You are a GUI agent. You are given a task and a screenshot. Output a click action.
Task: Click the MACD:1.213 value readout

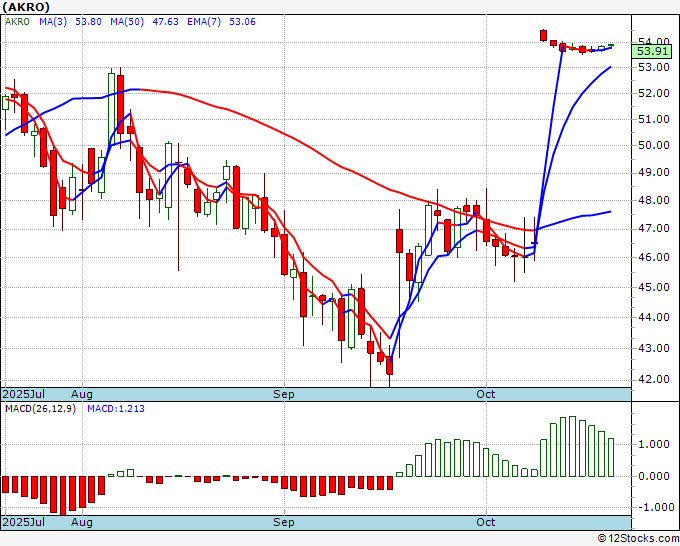[x=116, y=409]
